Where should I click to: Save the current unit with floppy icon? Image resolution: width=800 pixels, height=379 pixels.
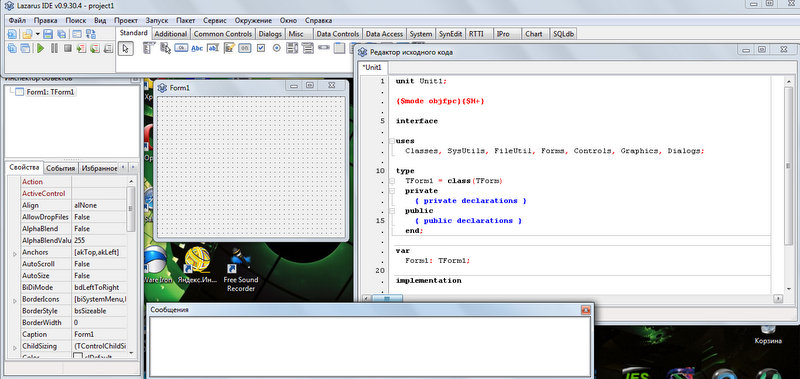pos(48,34)
